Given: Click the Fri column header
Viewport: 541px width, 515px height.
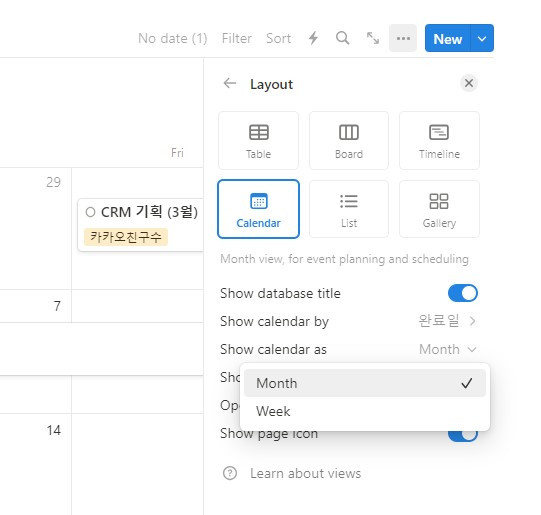Looking at the screenshot, I should click(177, 152).
